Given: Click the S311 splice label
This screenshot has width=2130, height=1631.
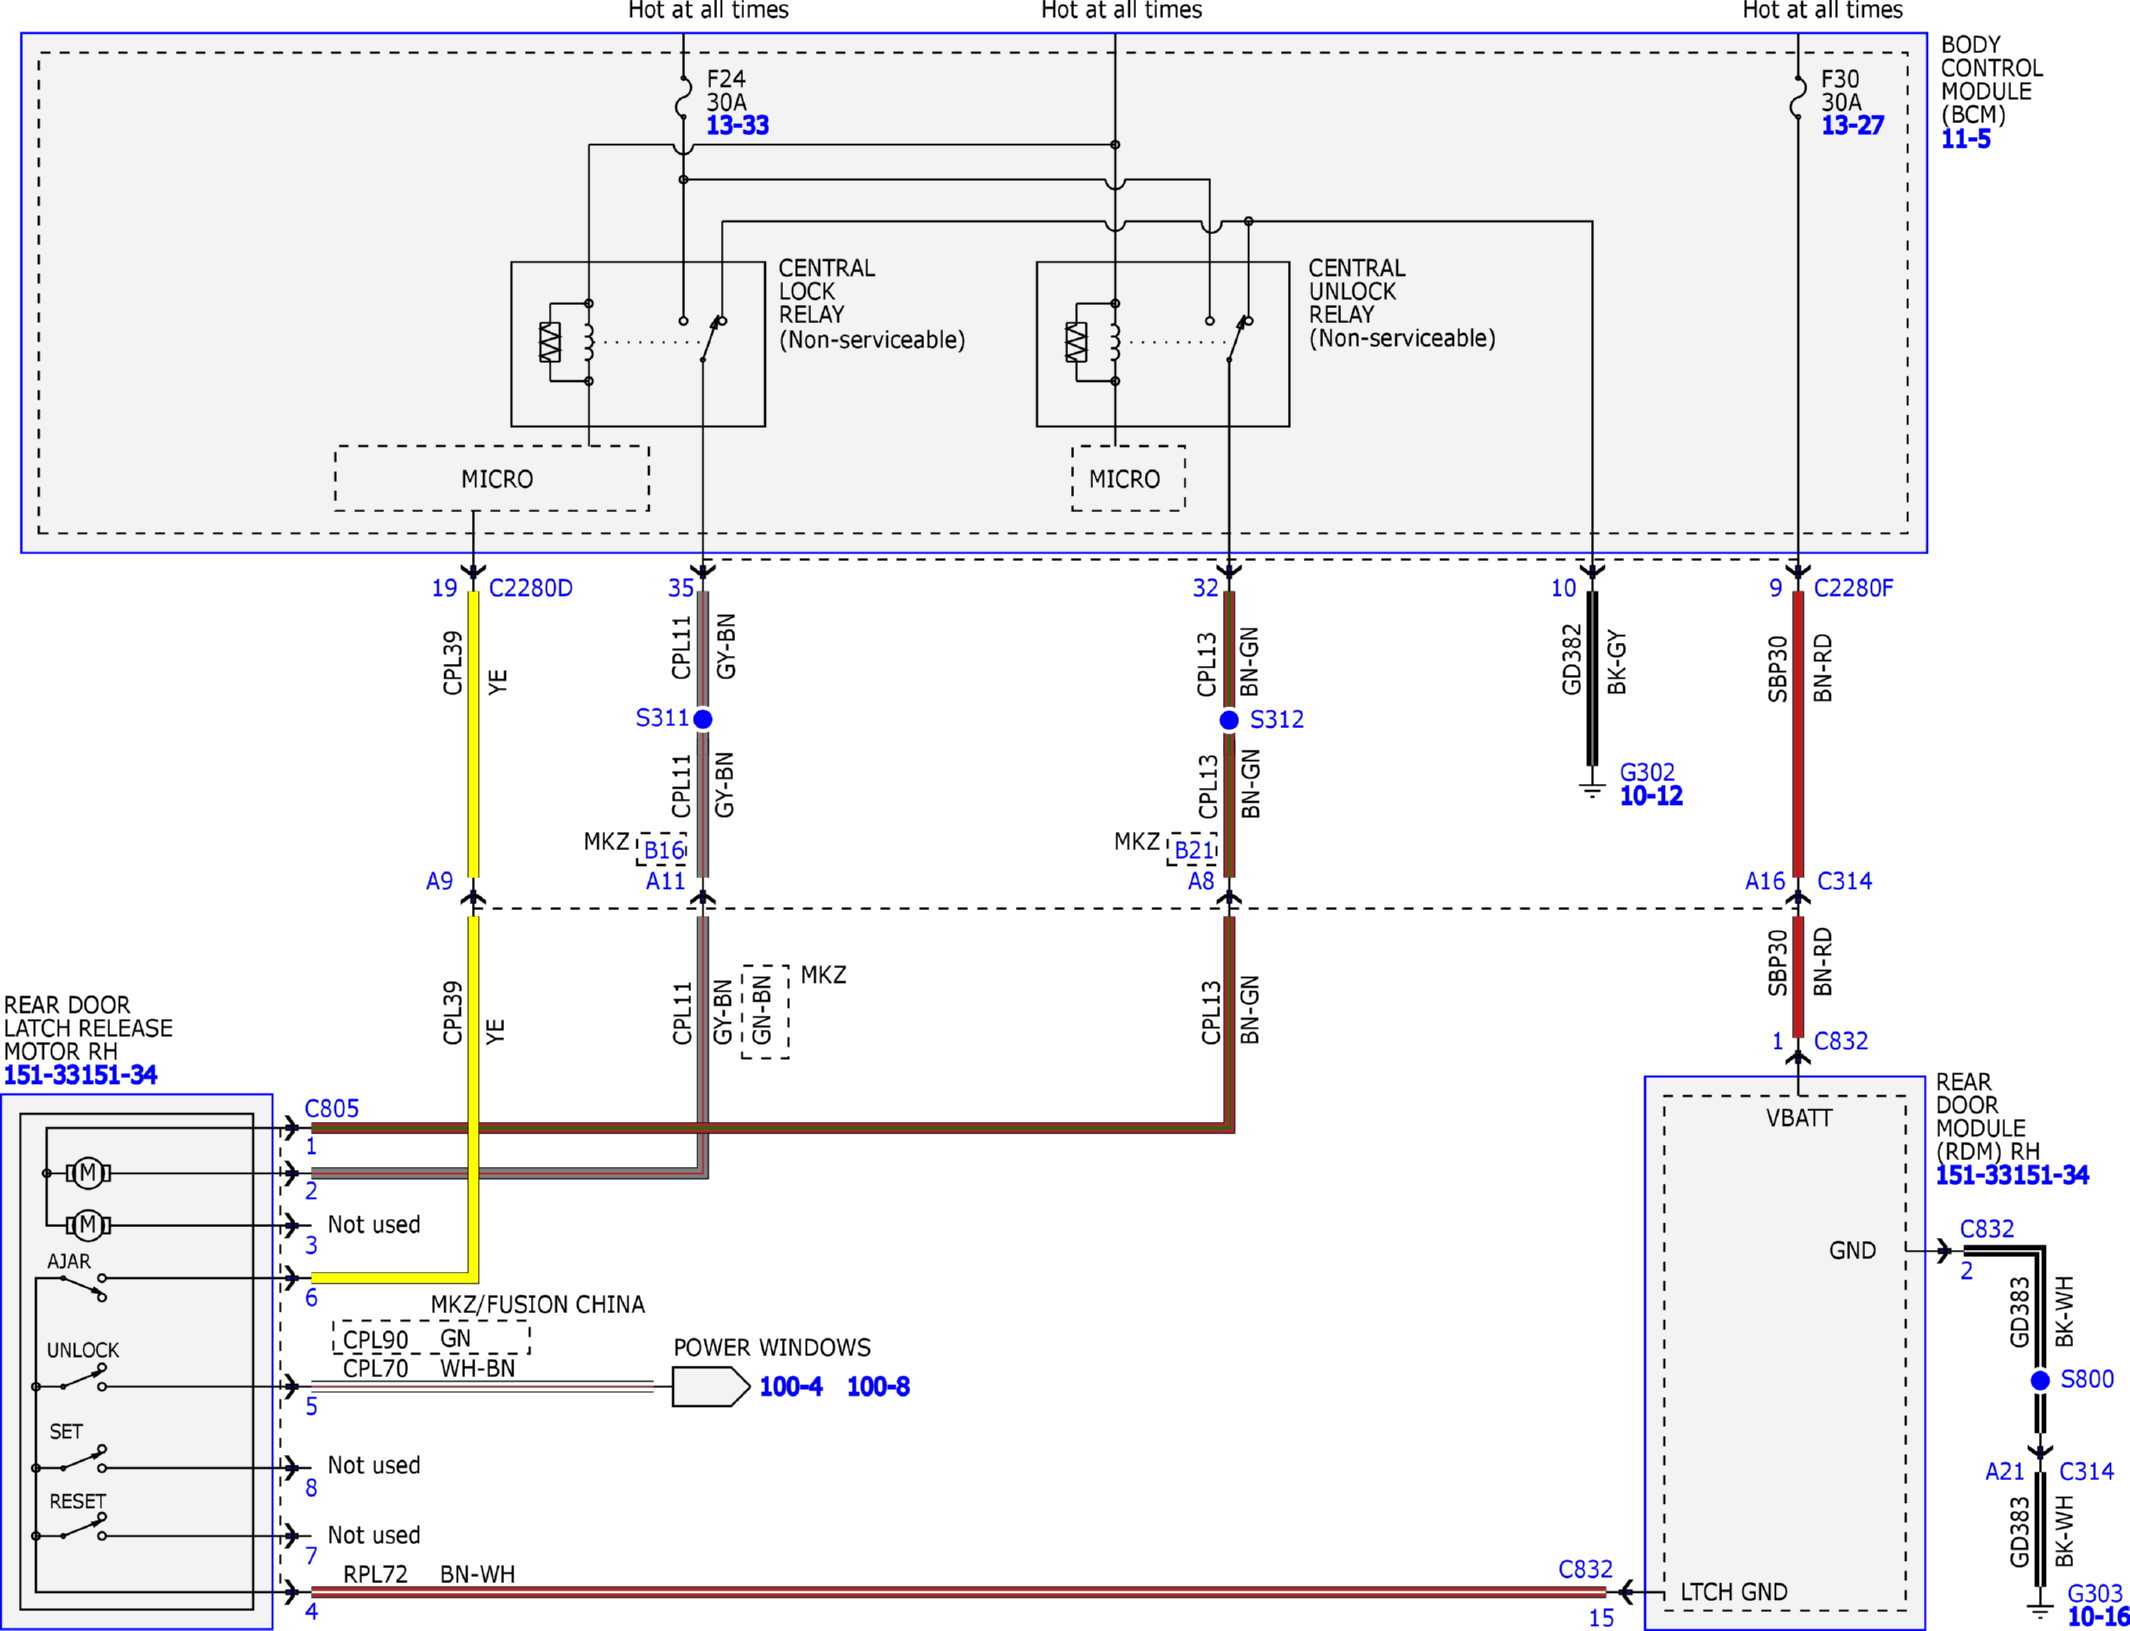Looking at the screenshot, I should pyautogui.click(x=662, y=718).
